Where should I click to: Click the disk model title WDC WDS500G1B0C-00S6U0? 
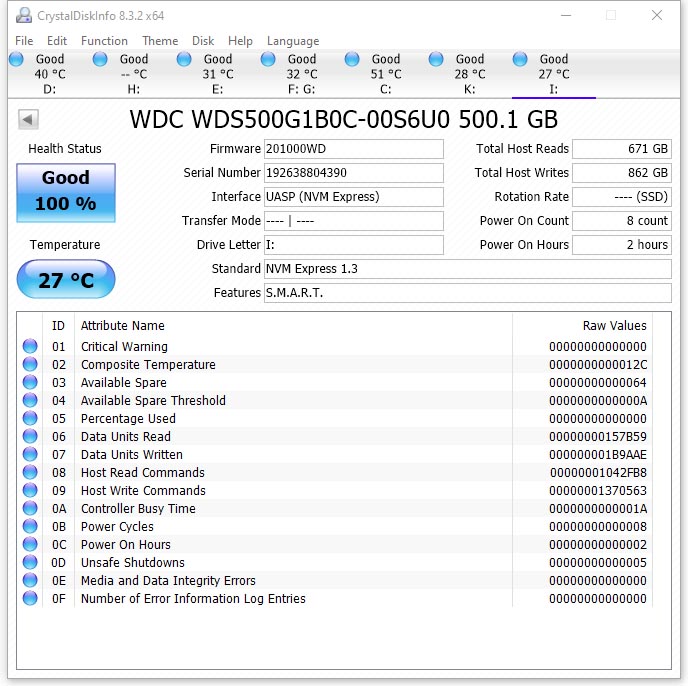(x=290, y=119)
